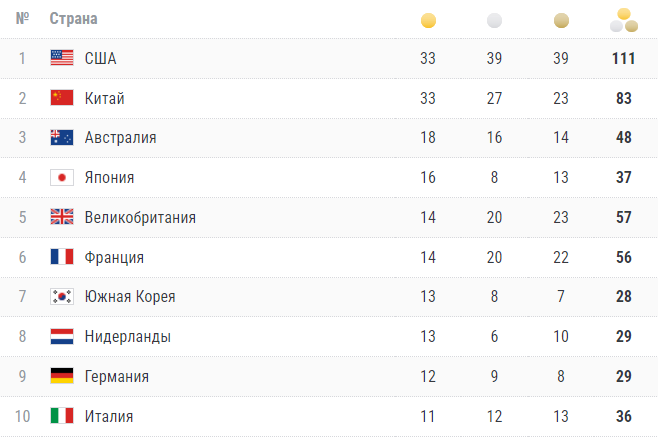Image resolution: width=658 pixels, height=437 pixels.
Task: Click USA's total medal count 111
Action: point(624,58)
